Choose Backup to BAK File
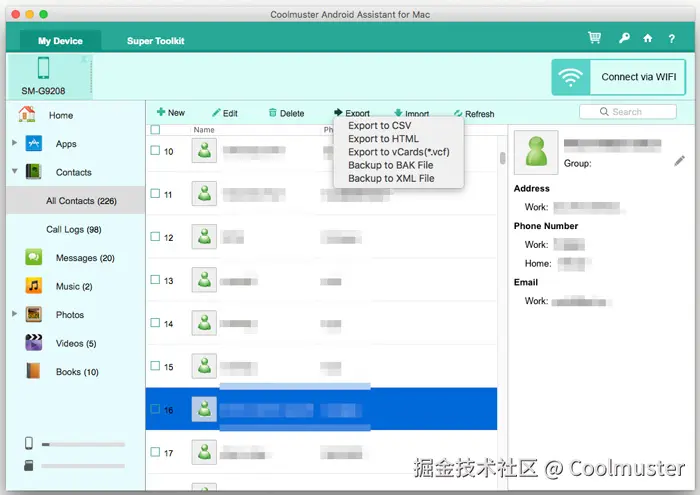700x495 pixels. pyautogui.click(x=391, y=165)
